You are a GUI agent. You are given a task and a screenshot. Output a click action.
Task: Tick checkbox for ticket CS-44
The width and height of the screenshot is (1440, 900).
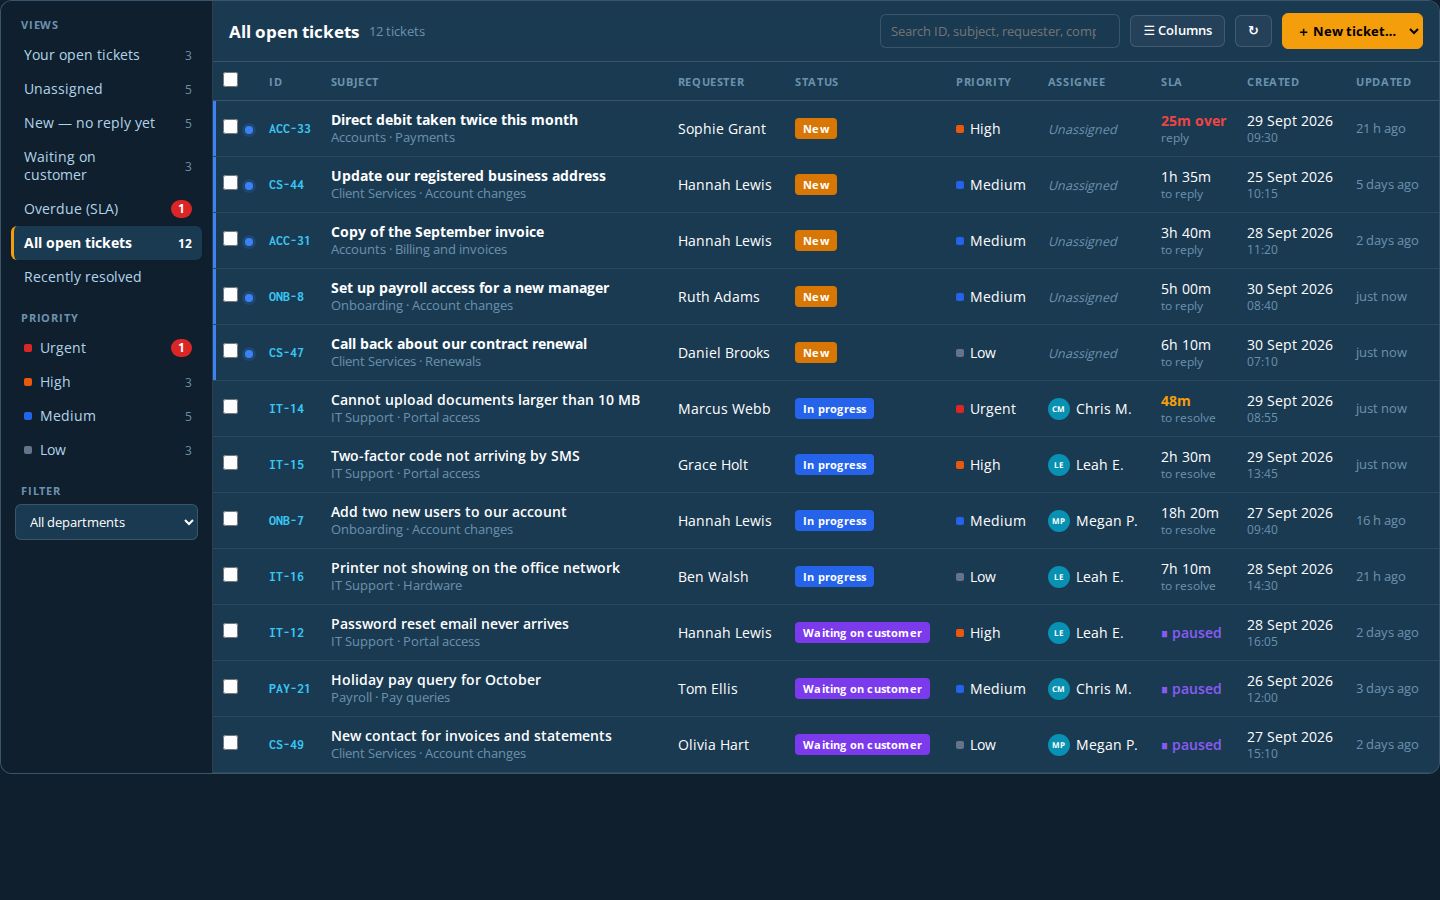coord(231,183)
